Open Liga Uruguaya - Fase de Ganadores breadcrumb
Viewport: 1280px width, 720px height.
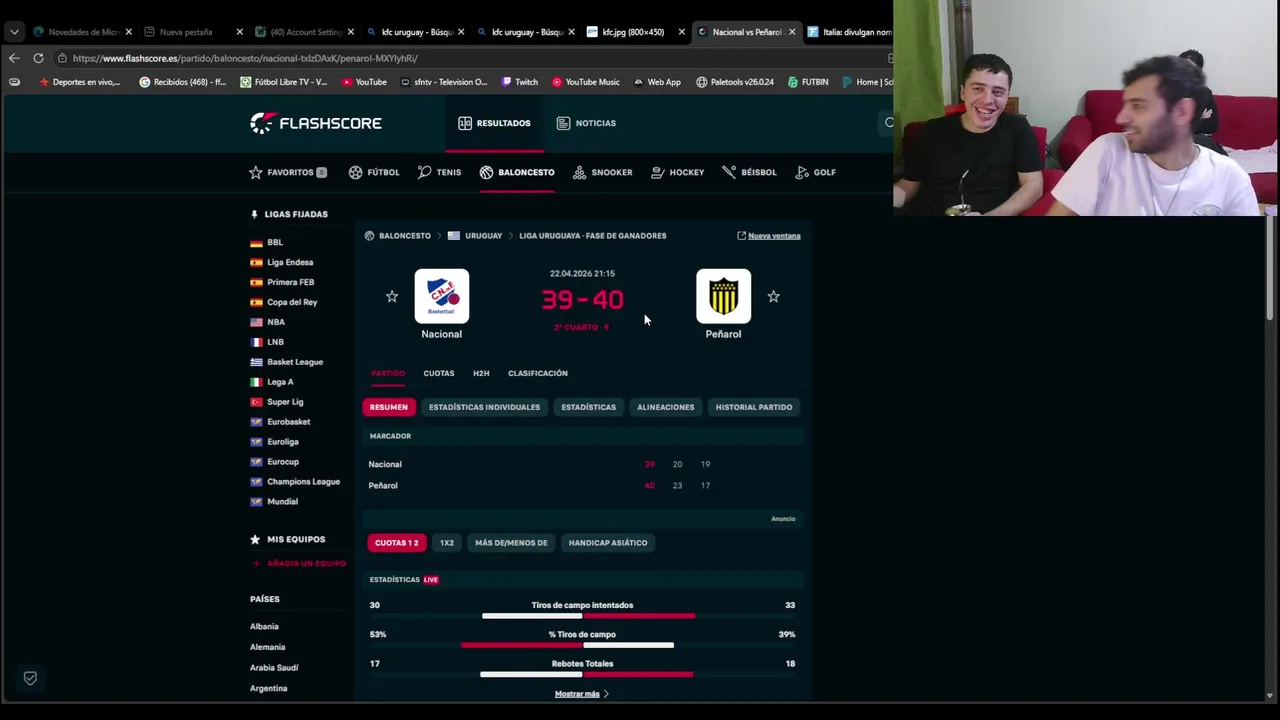tap(593, 236)
